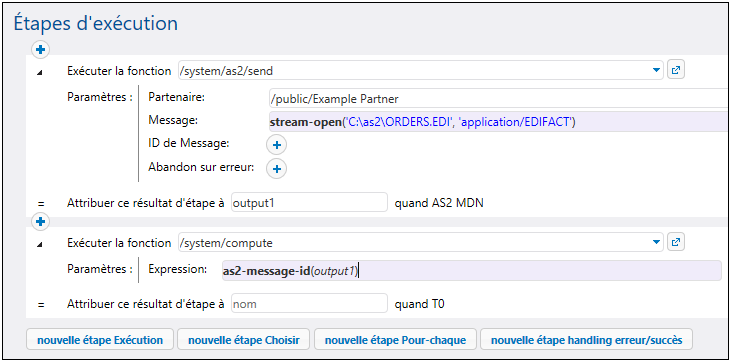Viewport: 731px width, 362px height.
Task: Open the /system/as2/send function dropdown arrow
Action: click(x=656, y=70)
